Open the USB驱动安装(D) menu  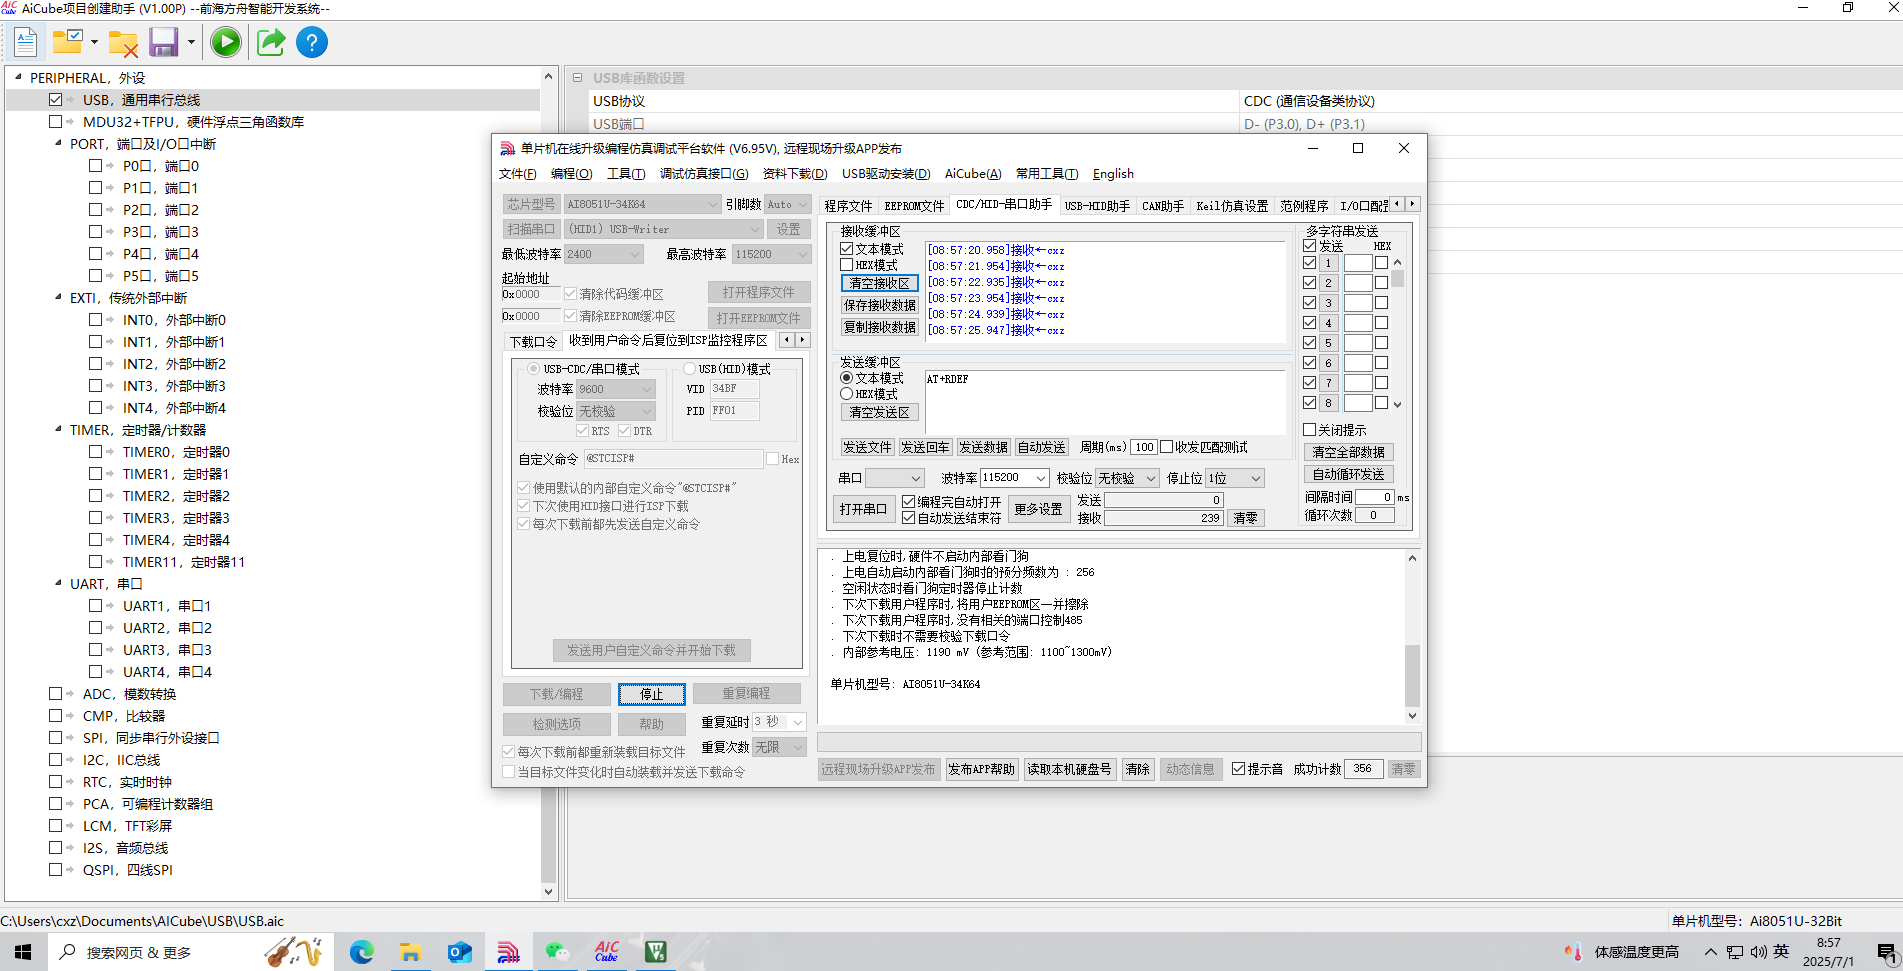886,174
